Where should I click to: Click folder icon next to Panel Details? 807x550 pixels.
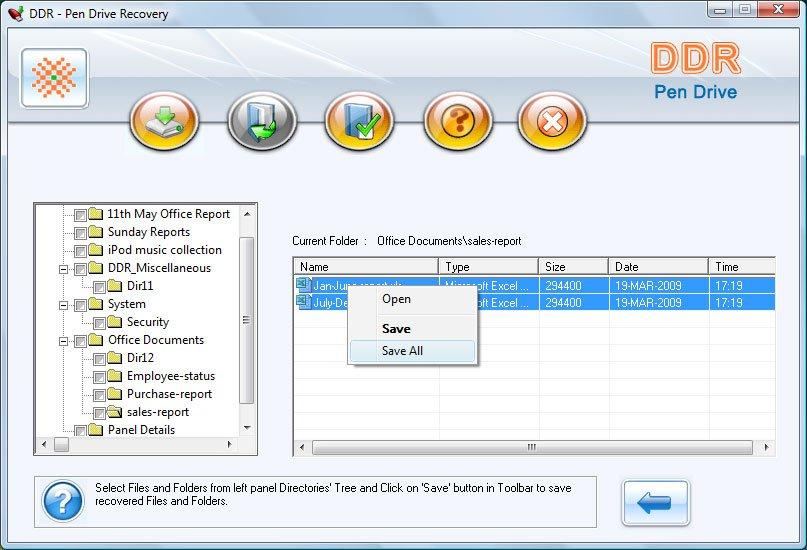[95, 430]
